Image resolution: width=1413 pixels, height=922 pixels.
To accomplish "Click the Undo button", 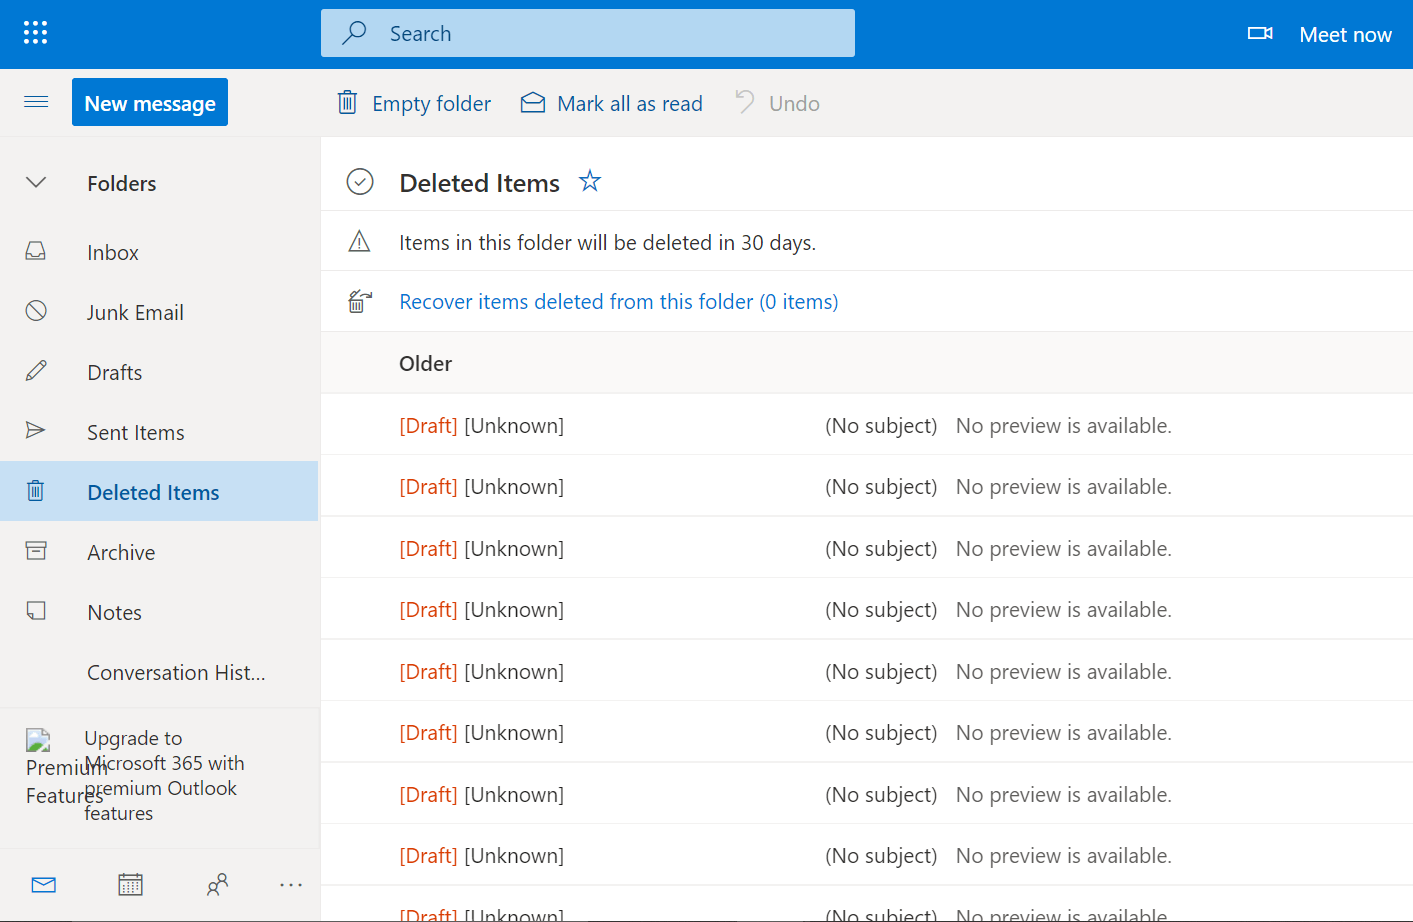I will tap(778, 103).
